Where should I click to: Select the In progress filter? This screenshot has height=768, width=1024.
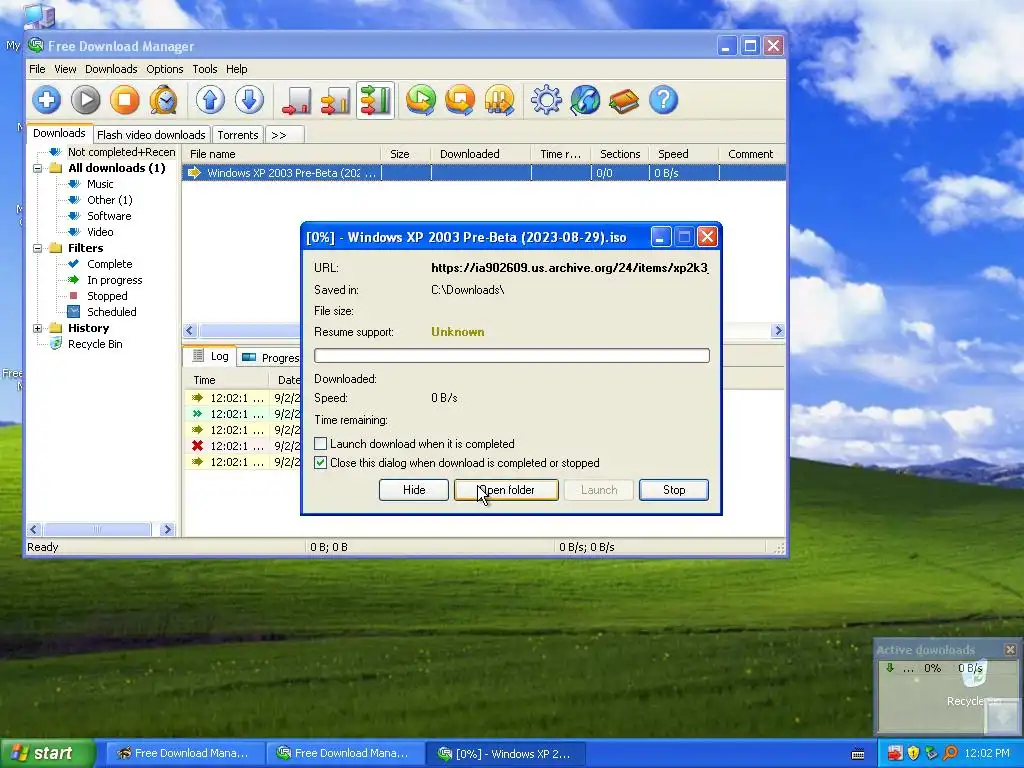pos(115,280)
